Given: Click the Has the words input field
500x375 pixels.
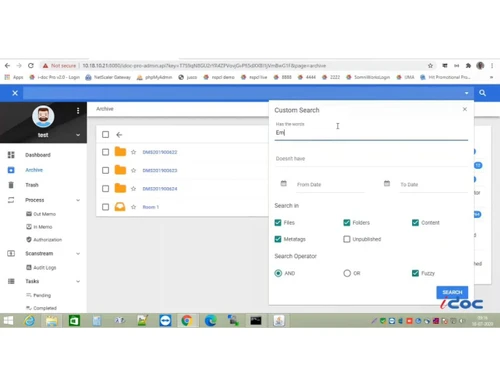Looking at the screenshot, I should 371,133.
